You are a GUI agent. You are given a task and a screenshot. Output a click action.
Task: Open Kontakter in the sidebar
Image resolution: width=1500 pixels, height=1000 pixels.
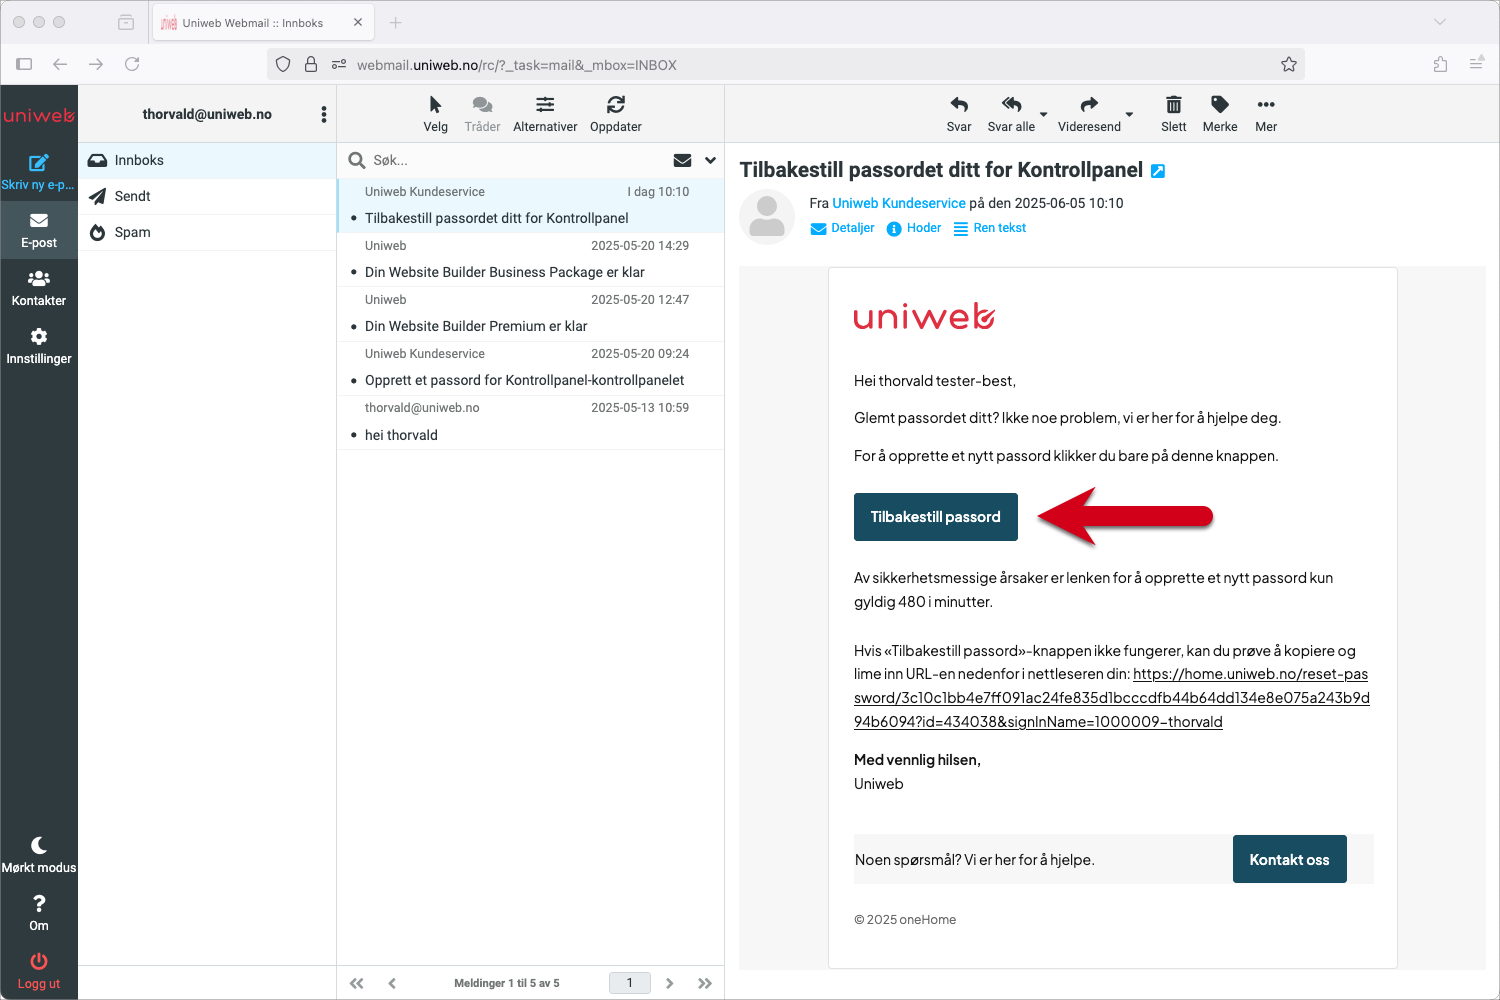click(x=38, y=288)
